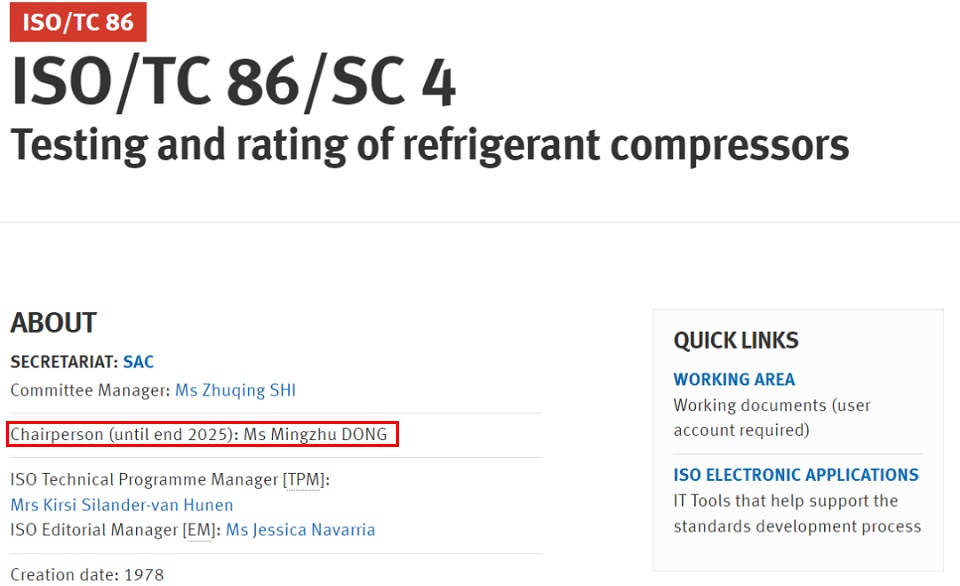Click the Testing and rating subtitle
The width and height of the screenshot is (960, 586).
tap(430, 145)
